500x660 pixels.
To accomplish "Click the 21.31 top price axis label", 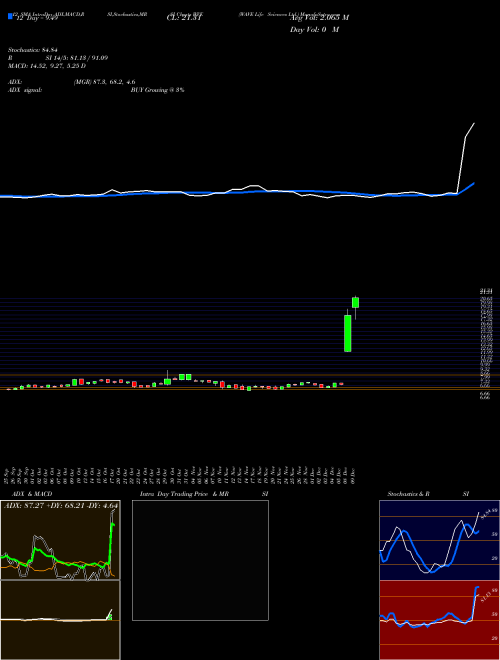I will pyautogui.click(x=486, y=291).
